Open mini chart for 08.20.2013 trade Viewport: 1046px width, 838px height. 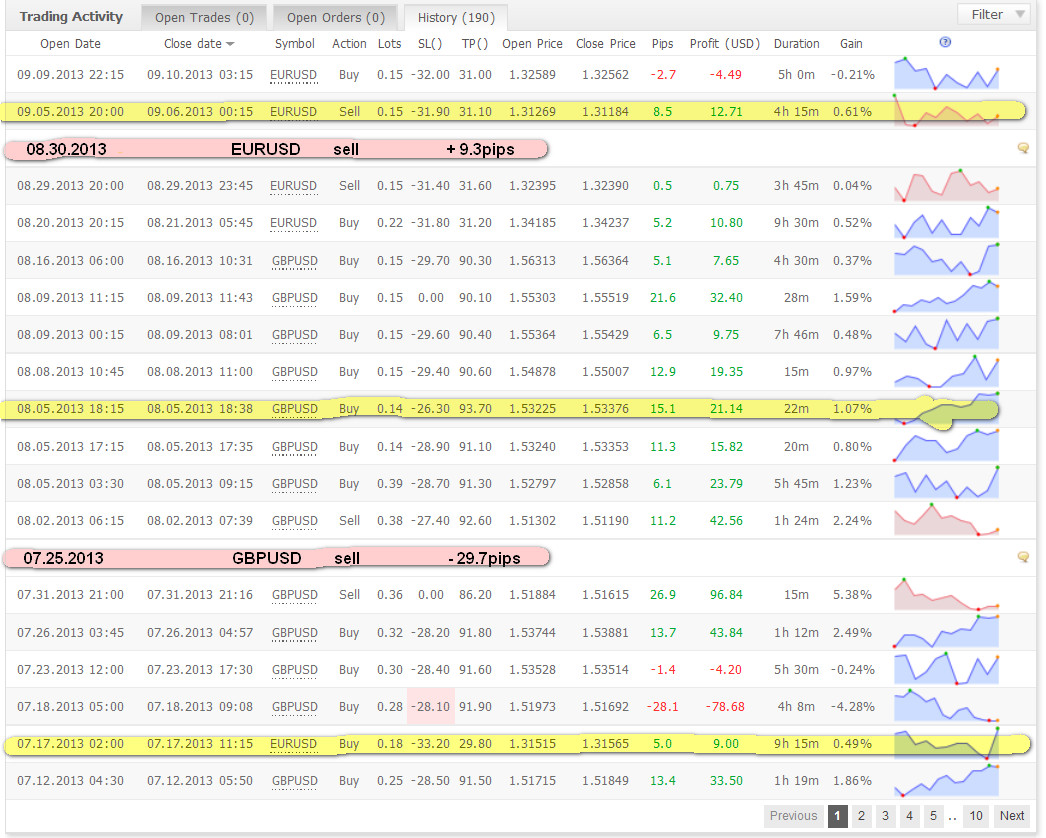tap(946, 222)
